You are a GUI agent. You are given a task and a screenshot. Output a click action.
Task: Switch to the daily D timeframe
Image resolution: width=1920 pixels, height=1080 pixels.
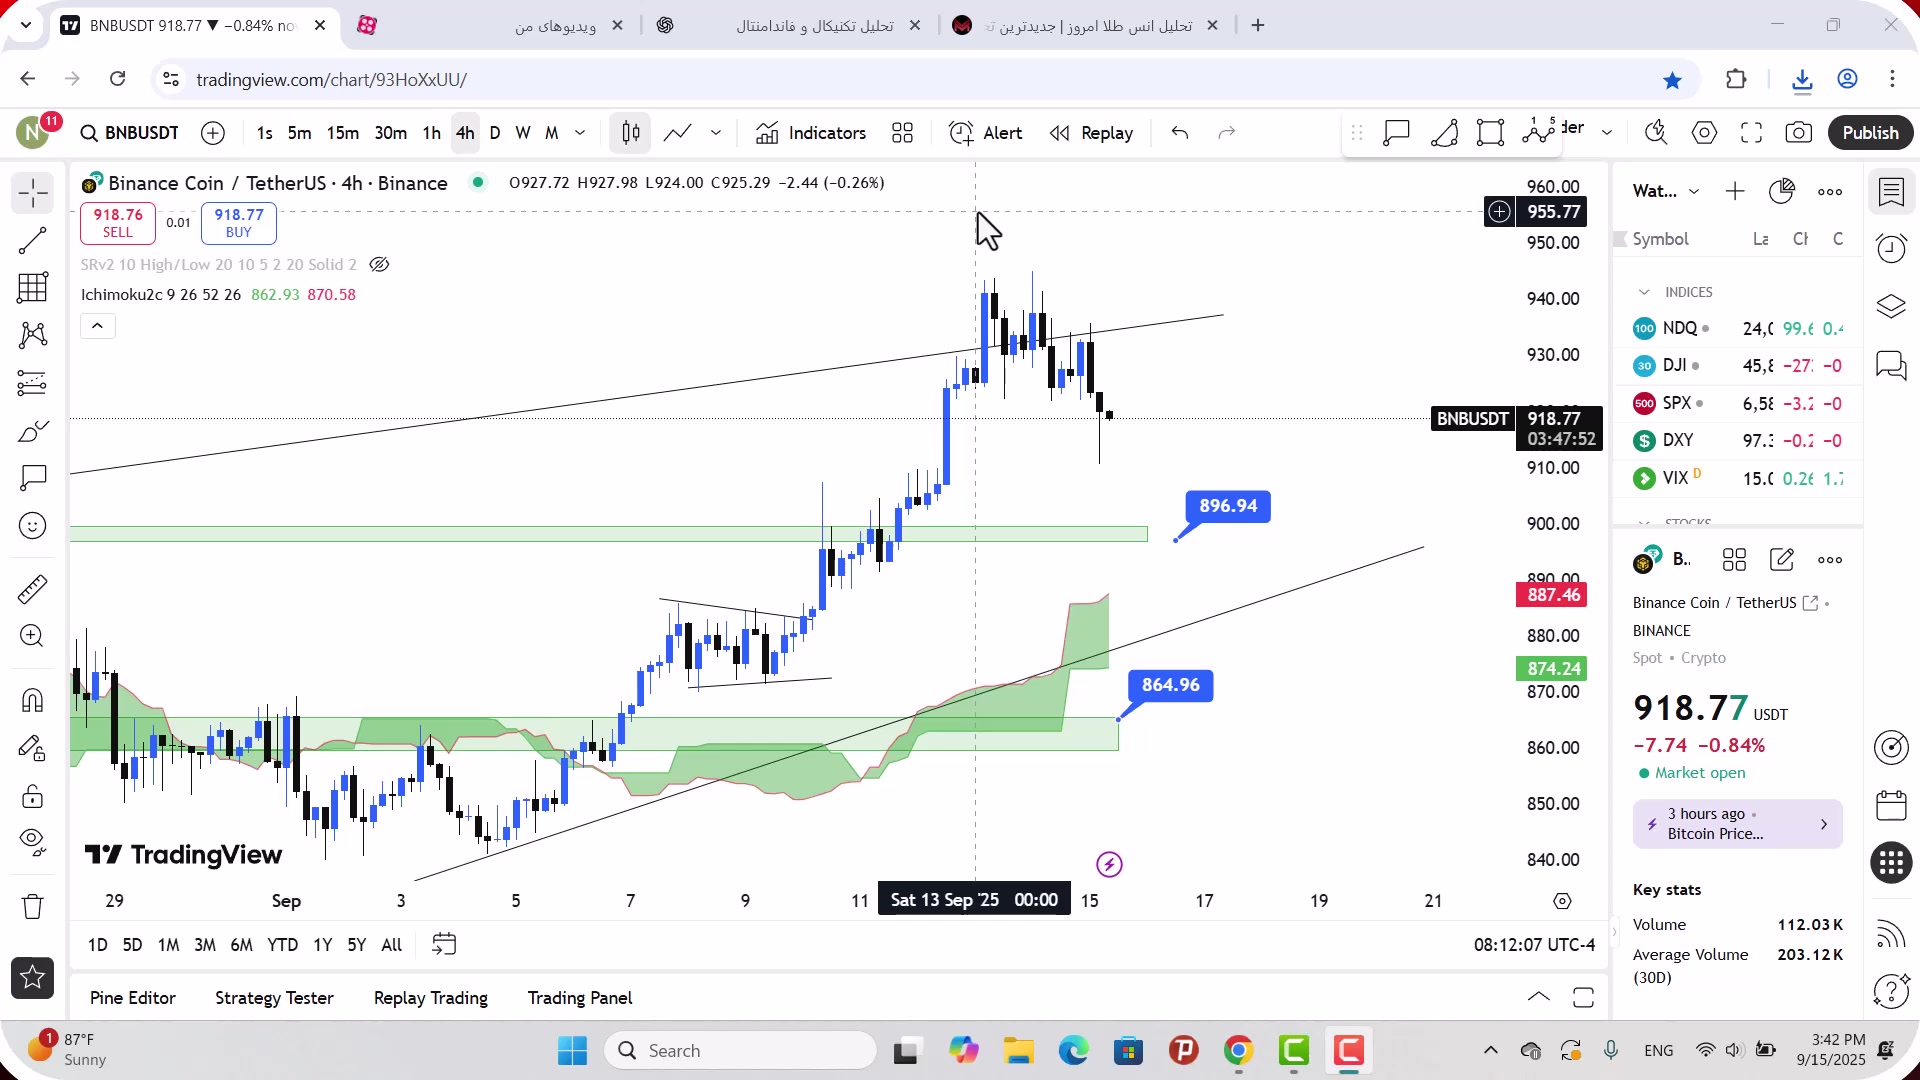click(x=495, y=133)
